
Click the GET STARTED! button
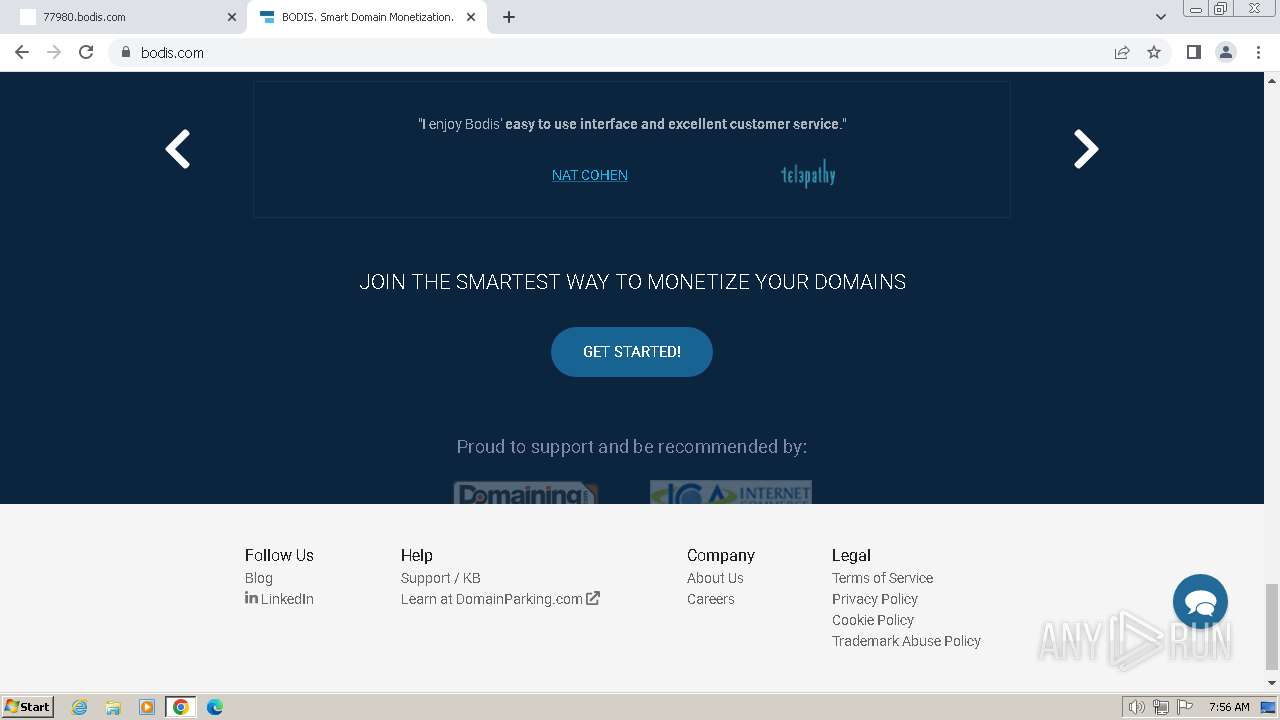[x=632, y=352]
